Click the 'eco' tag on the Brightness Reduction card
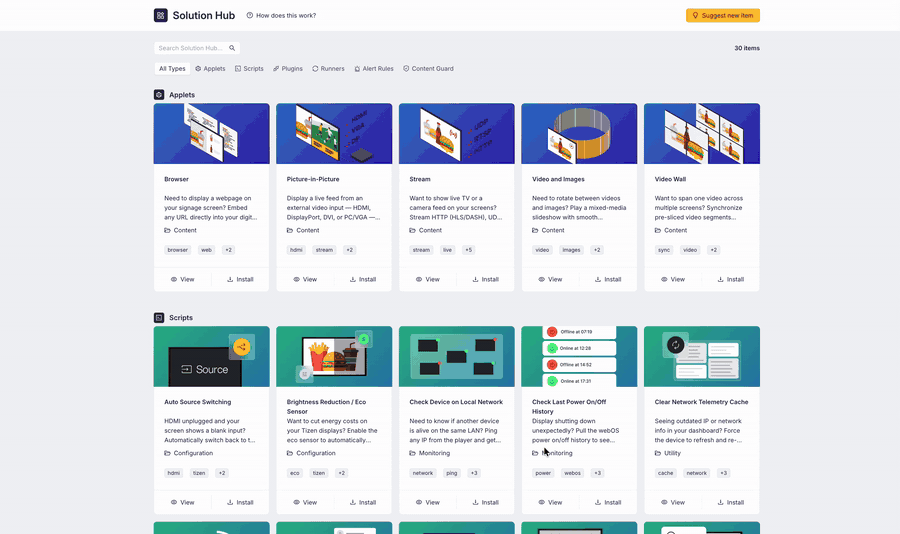 coord(294,473)
